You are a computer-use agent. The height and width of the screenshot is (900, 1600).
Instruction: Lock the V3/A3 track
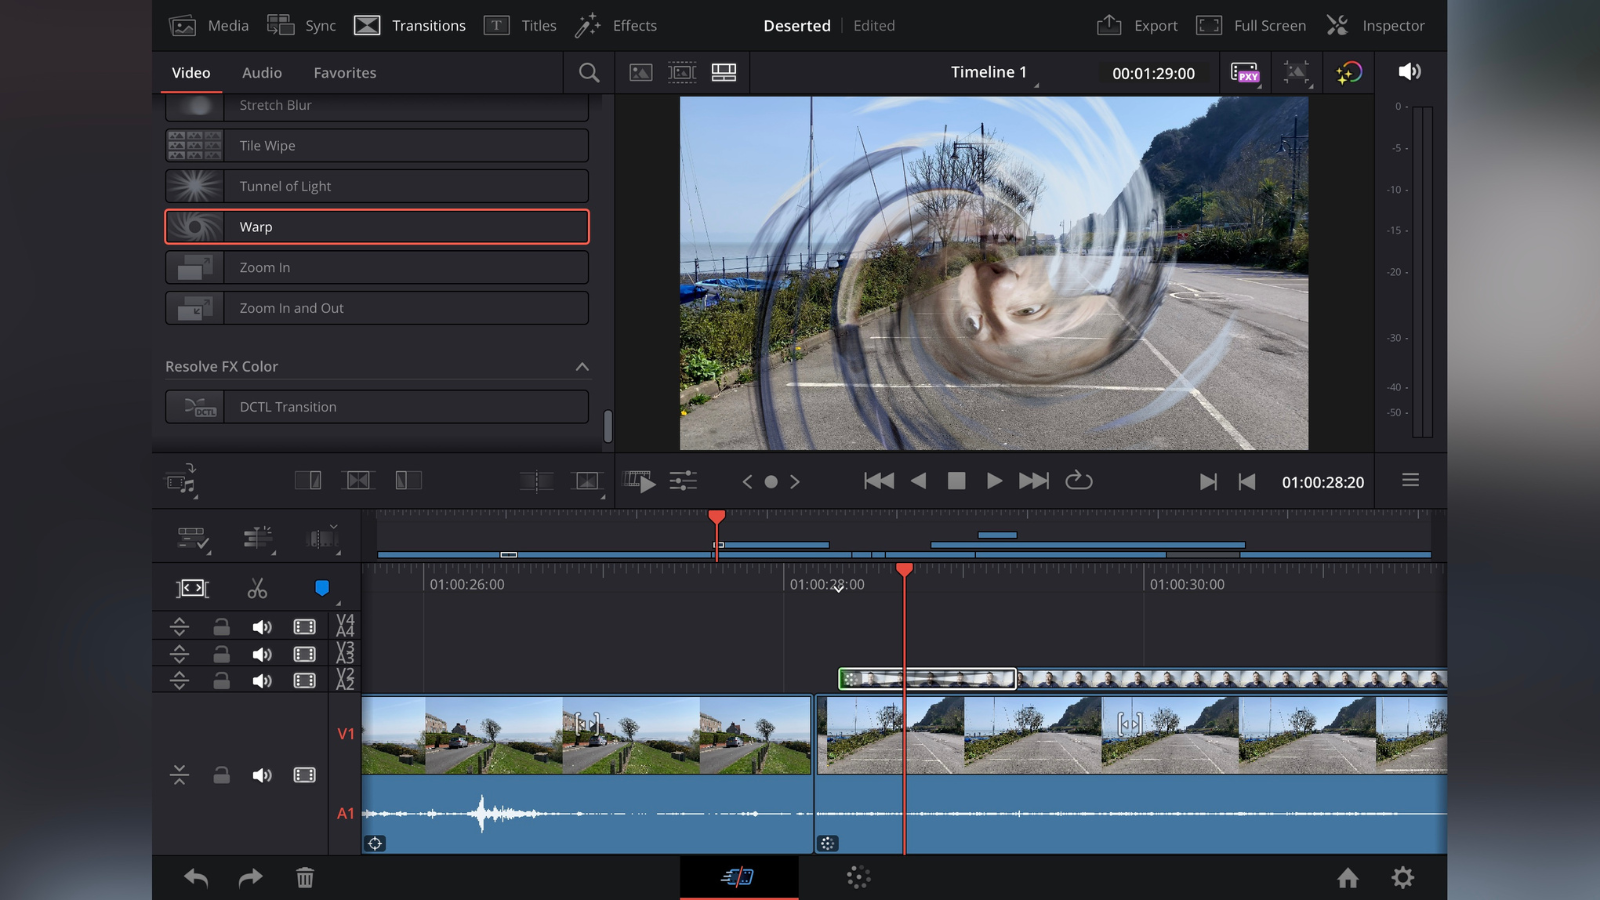coord(221,654)
